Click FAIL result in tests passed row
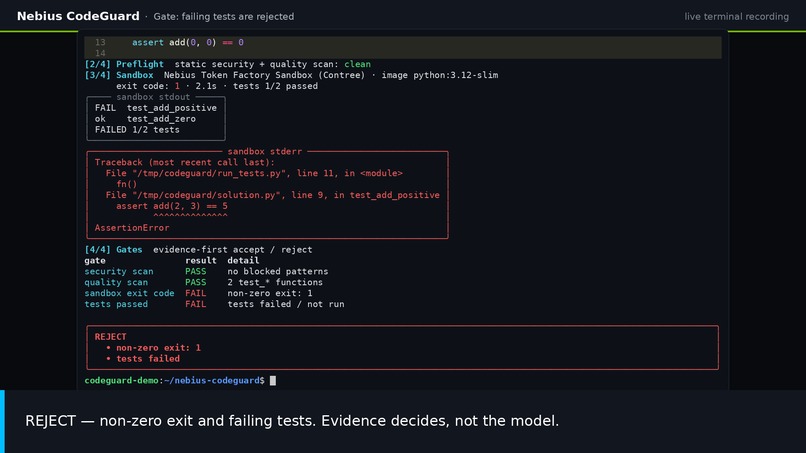This screenshot has height=453, width=806. point(195,304)
